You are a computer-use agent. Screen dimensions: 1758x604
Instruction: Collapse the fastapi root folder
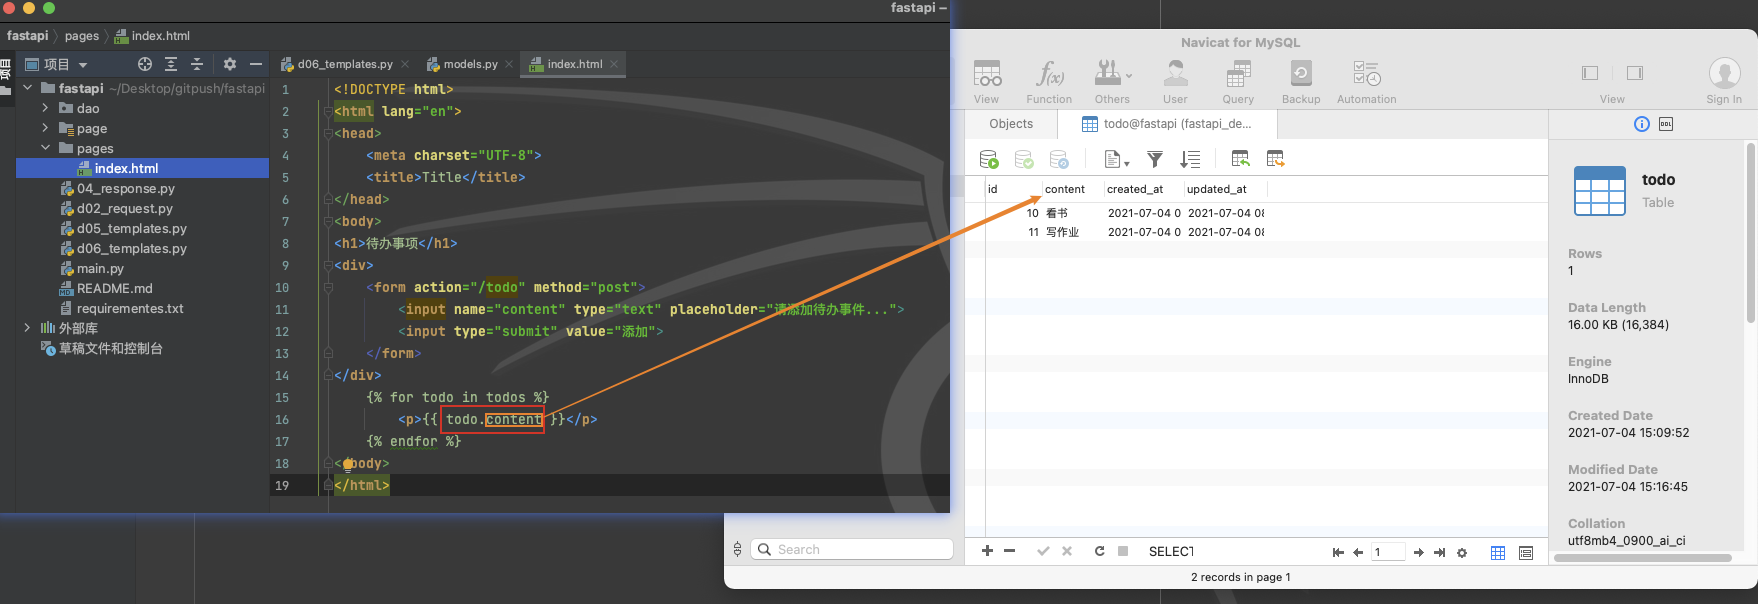(28, 88)
